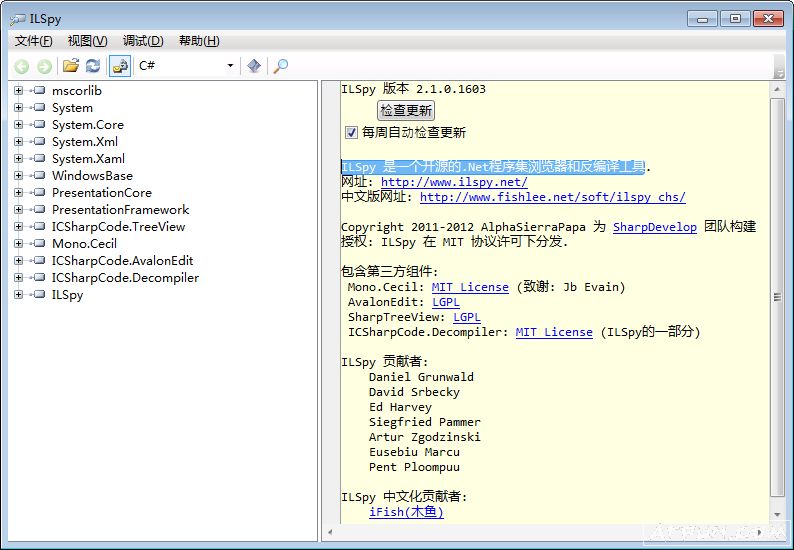Open the 视图(V) menu
Viewport: 794px width, 550px height.
point(88,41)
